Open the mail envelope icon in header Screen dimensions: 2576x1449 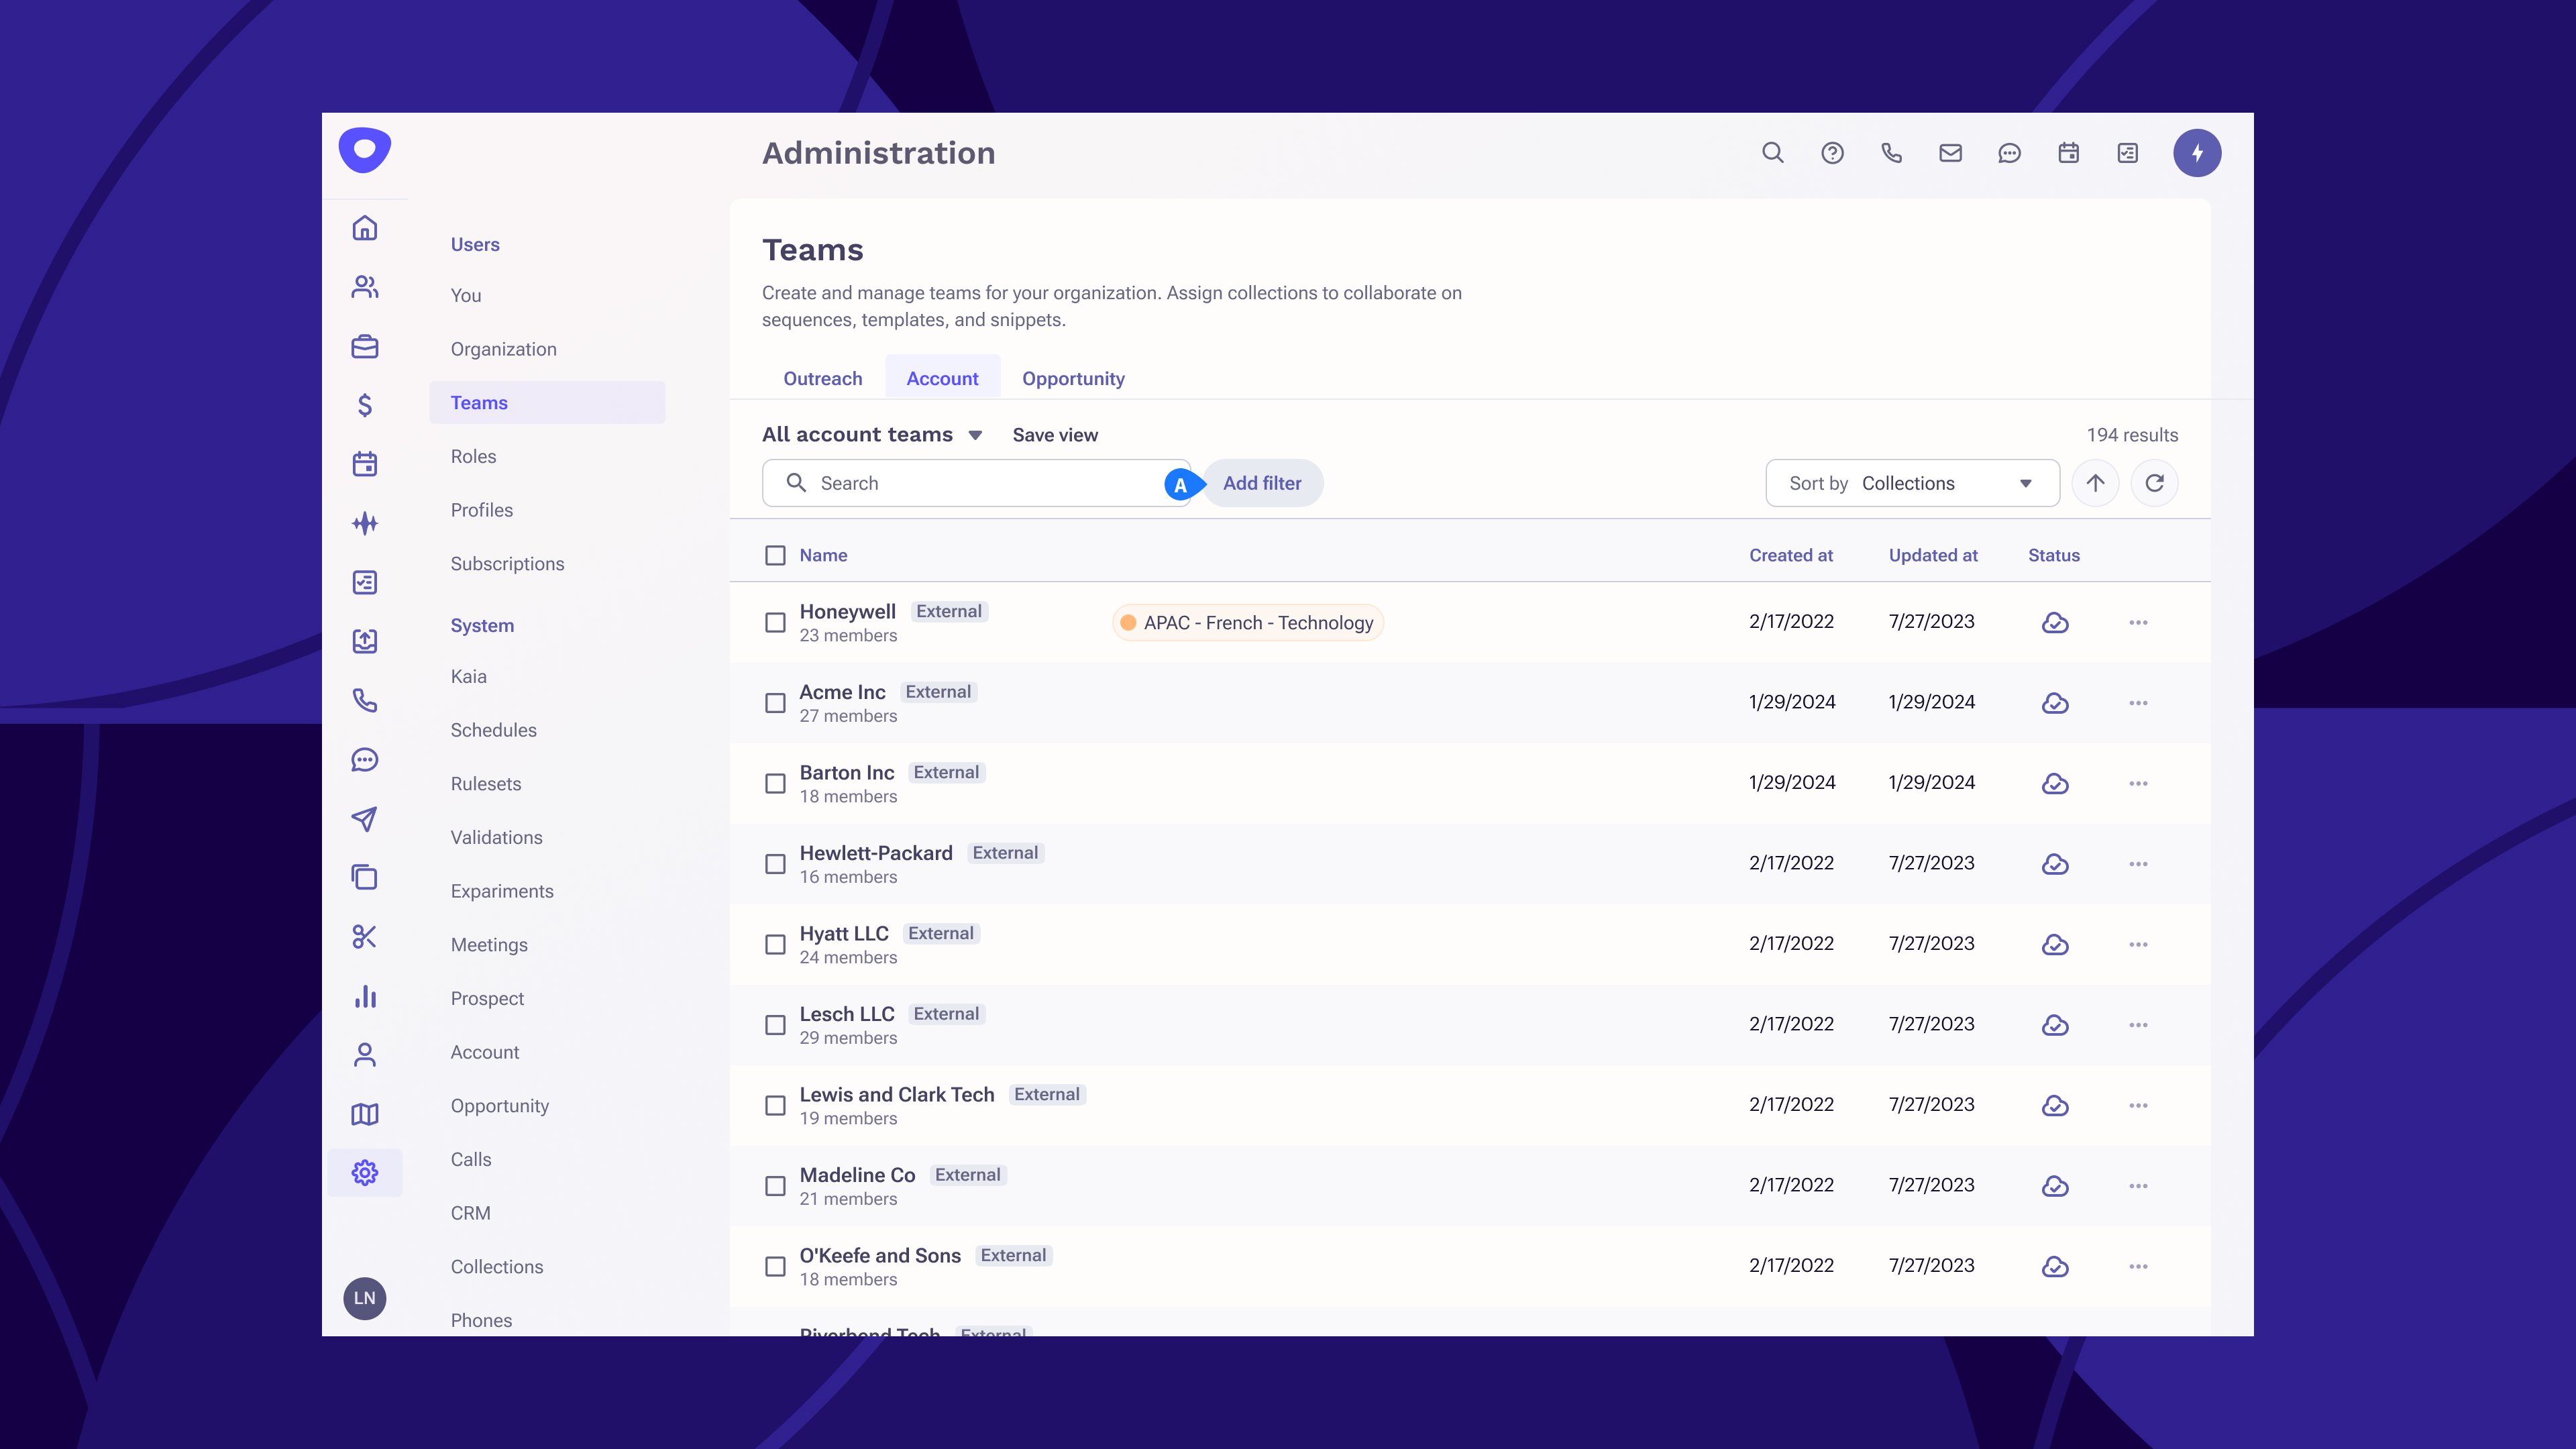(x=1950, y=153)
